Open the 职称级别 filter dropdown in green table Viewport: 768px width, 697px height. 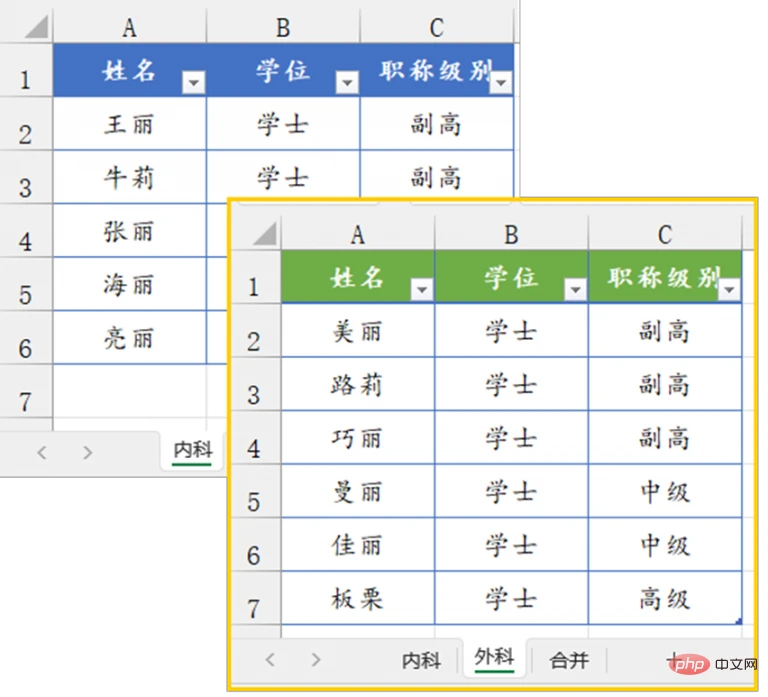click(729, 289)
